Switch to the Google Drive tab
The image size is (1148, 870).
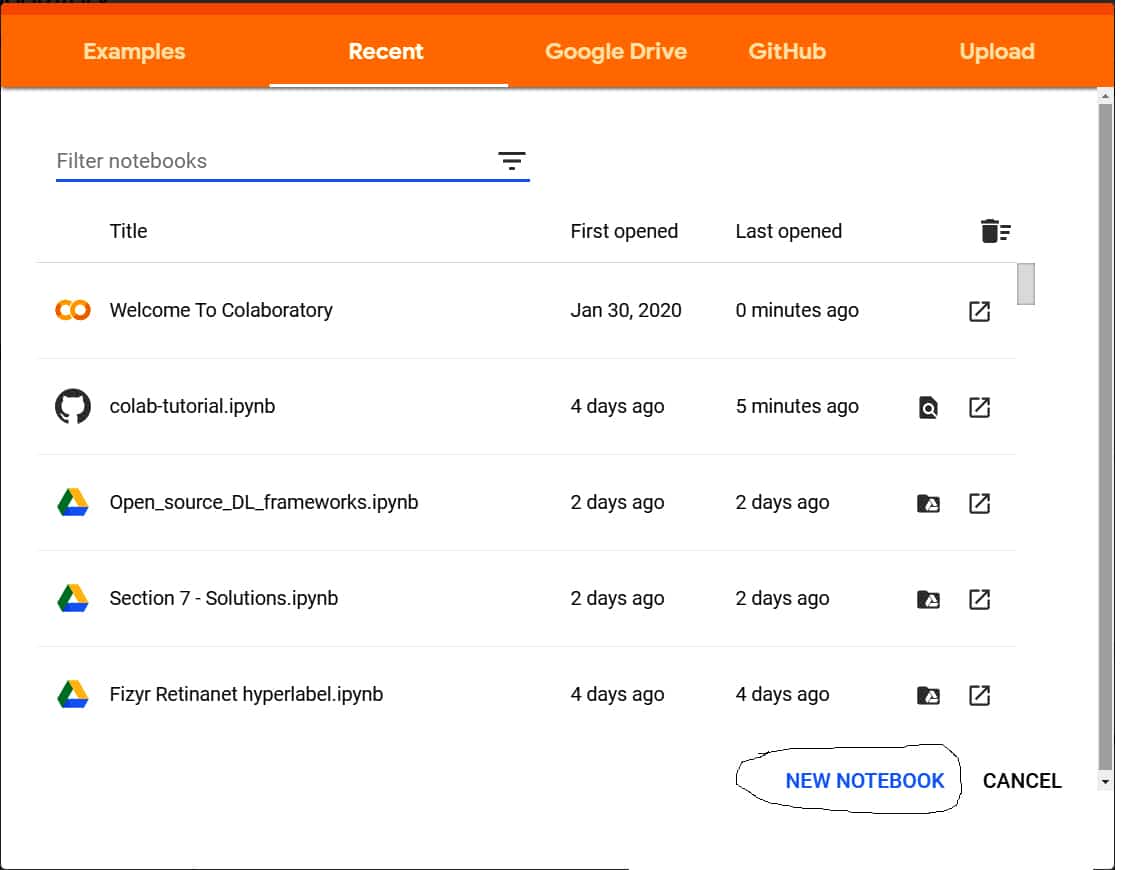click(x=615, y=52)
